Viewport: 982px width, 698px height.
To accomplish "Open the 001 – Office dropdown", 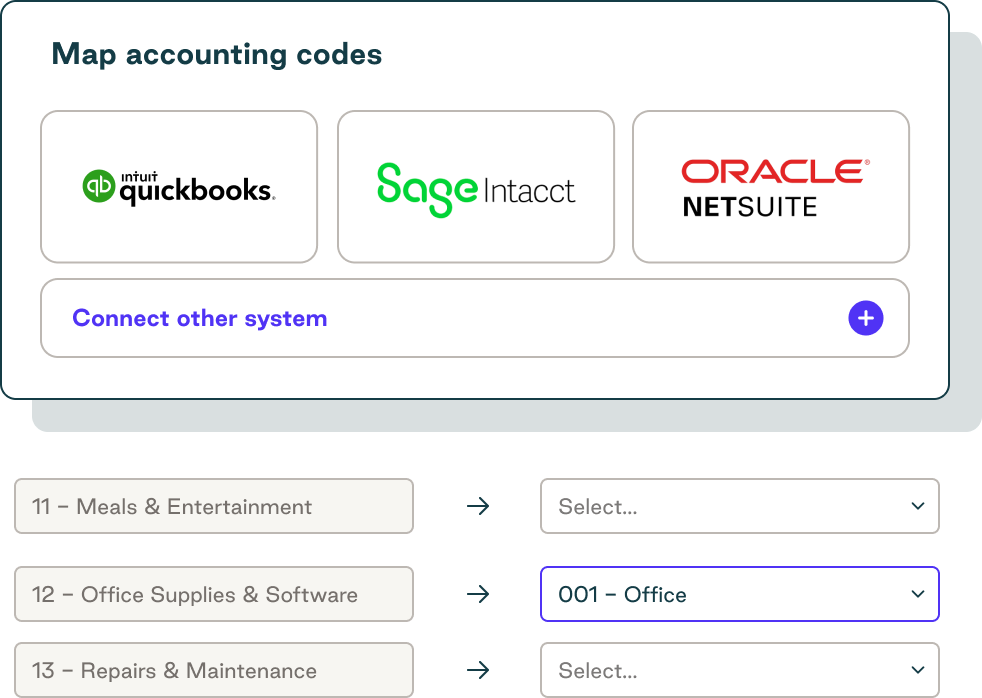I will [x=740, y=594].
